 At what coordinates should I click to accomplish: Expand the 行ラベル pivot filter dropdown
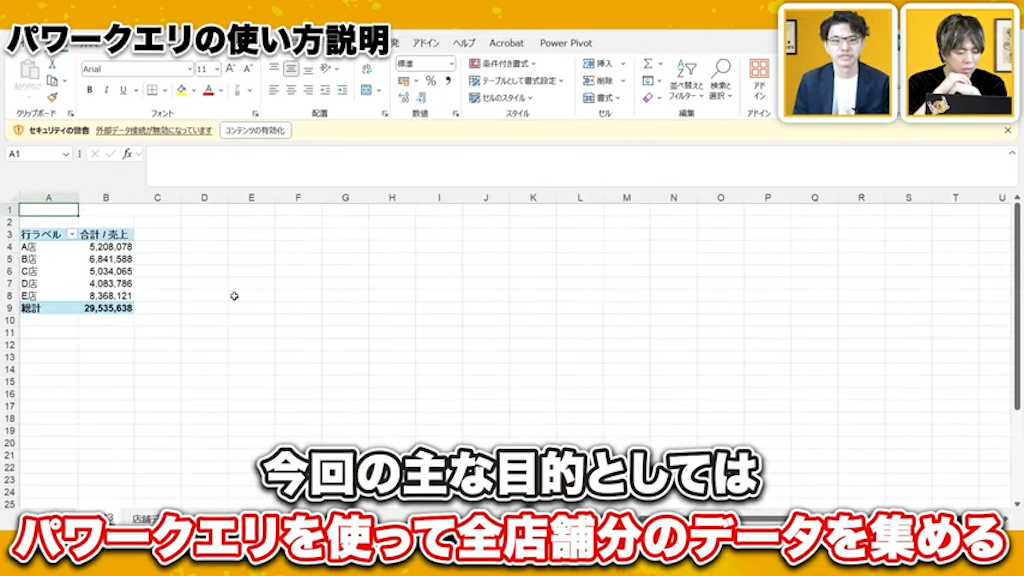(72, 234)
